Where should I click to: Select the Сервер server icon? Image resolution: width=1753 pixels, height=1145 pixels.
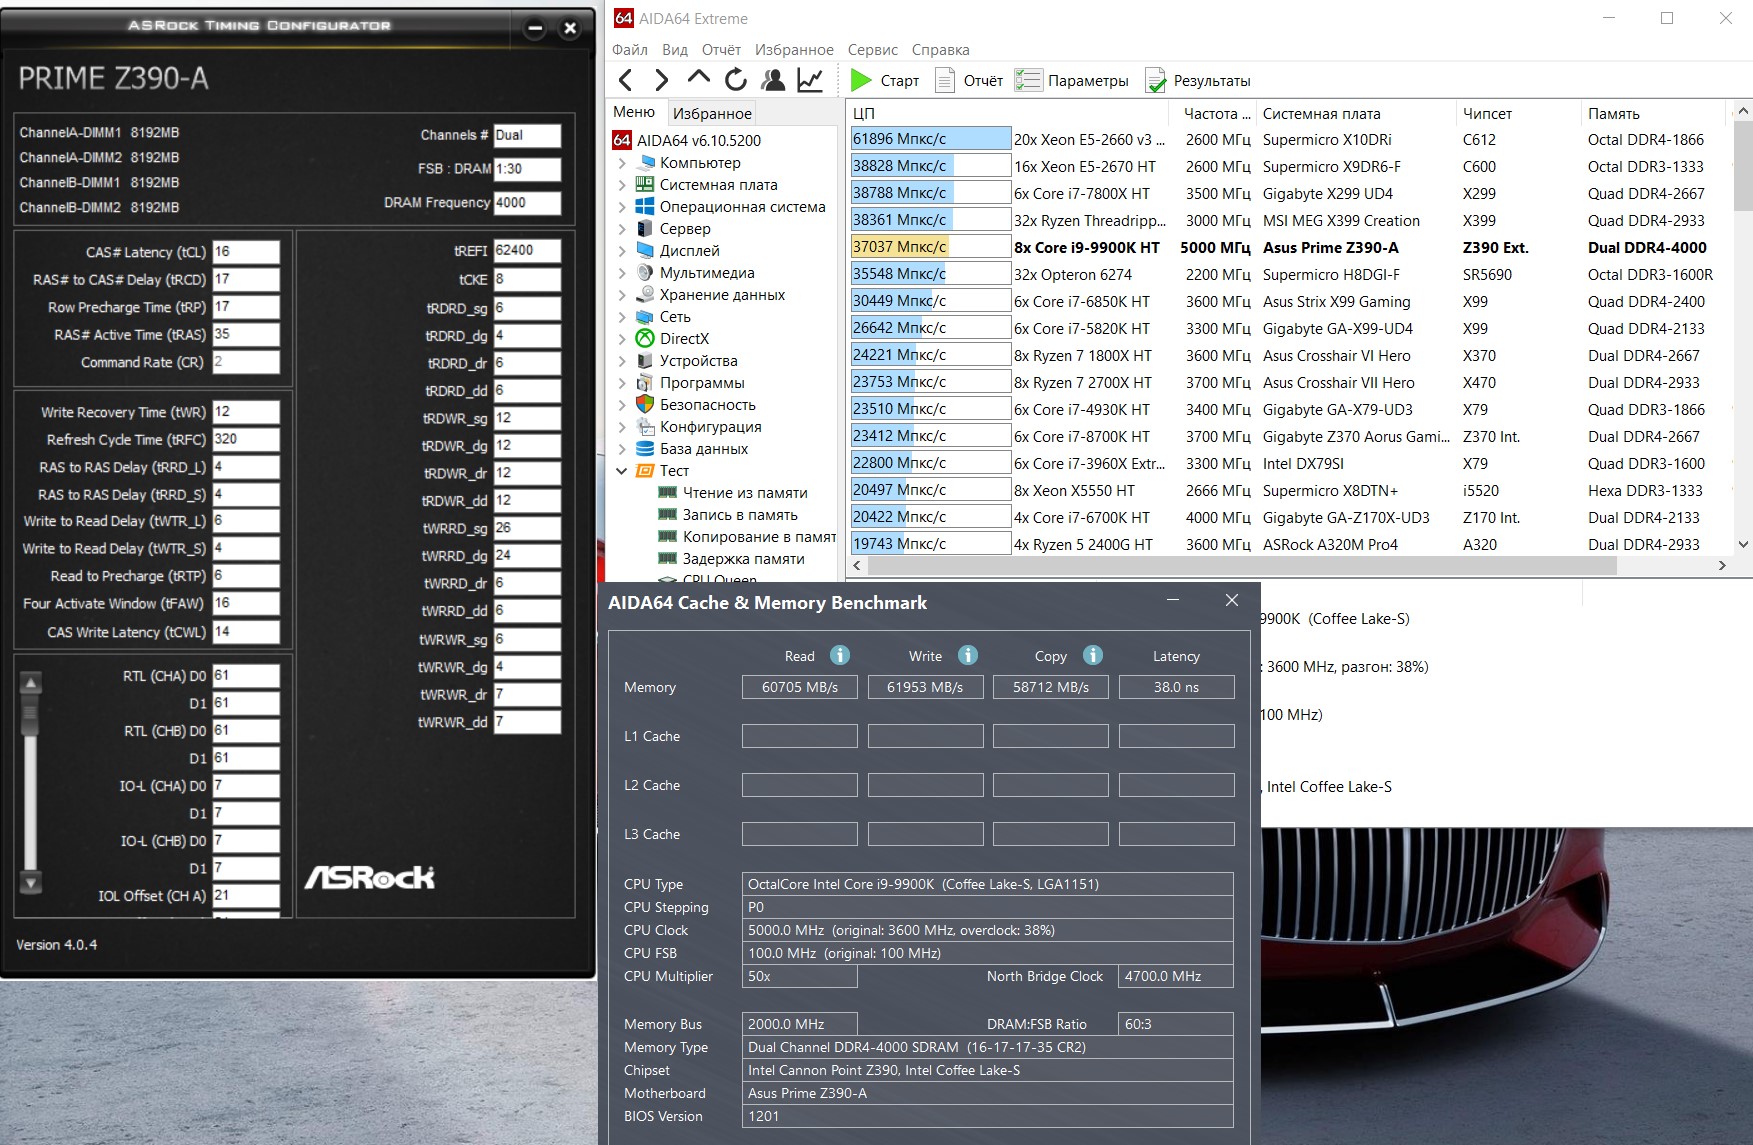point(646,228)
